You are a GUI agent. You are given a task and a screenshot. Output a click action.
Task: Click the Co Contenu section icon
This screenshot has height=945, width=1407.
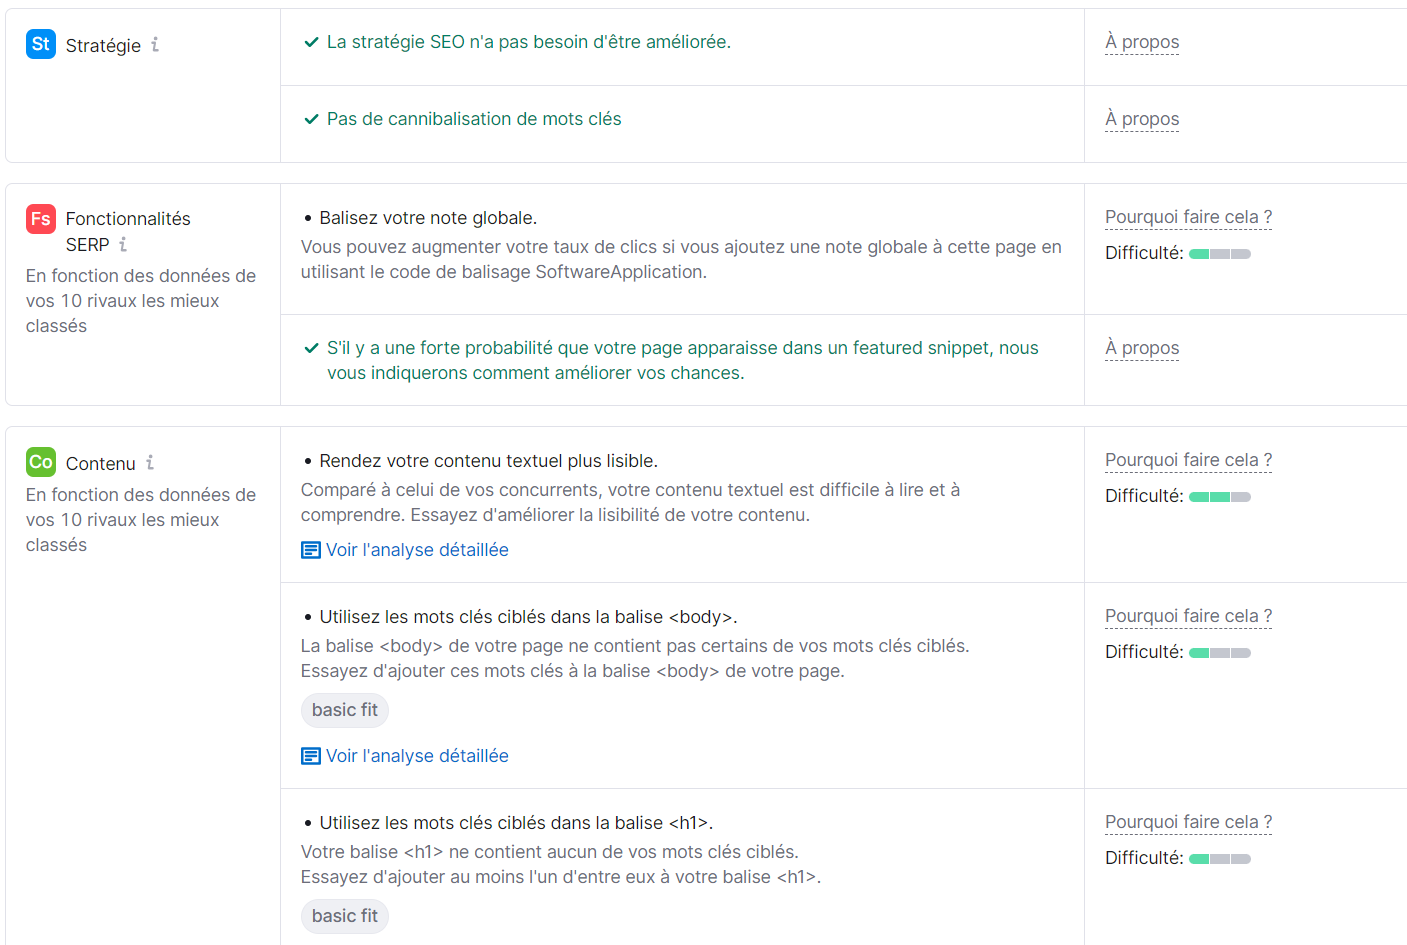39,463
